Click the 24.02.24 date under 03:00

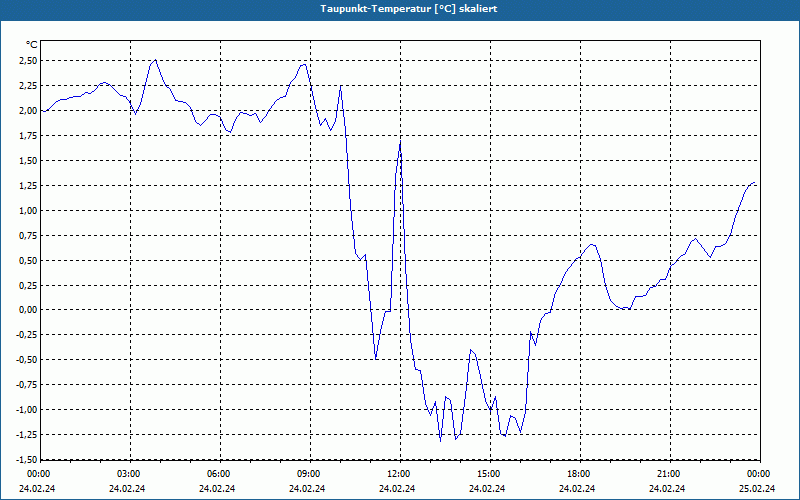coord(127,489)
